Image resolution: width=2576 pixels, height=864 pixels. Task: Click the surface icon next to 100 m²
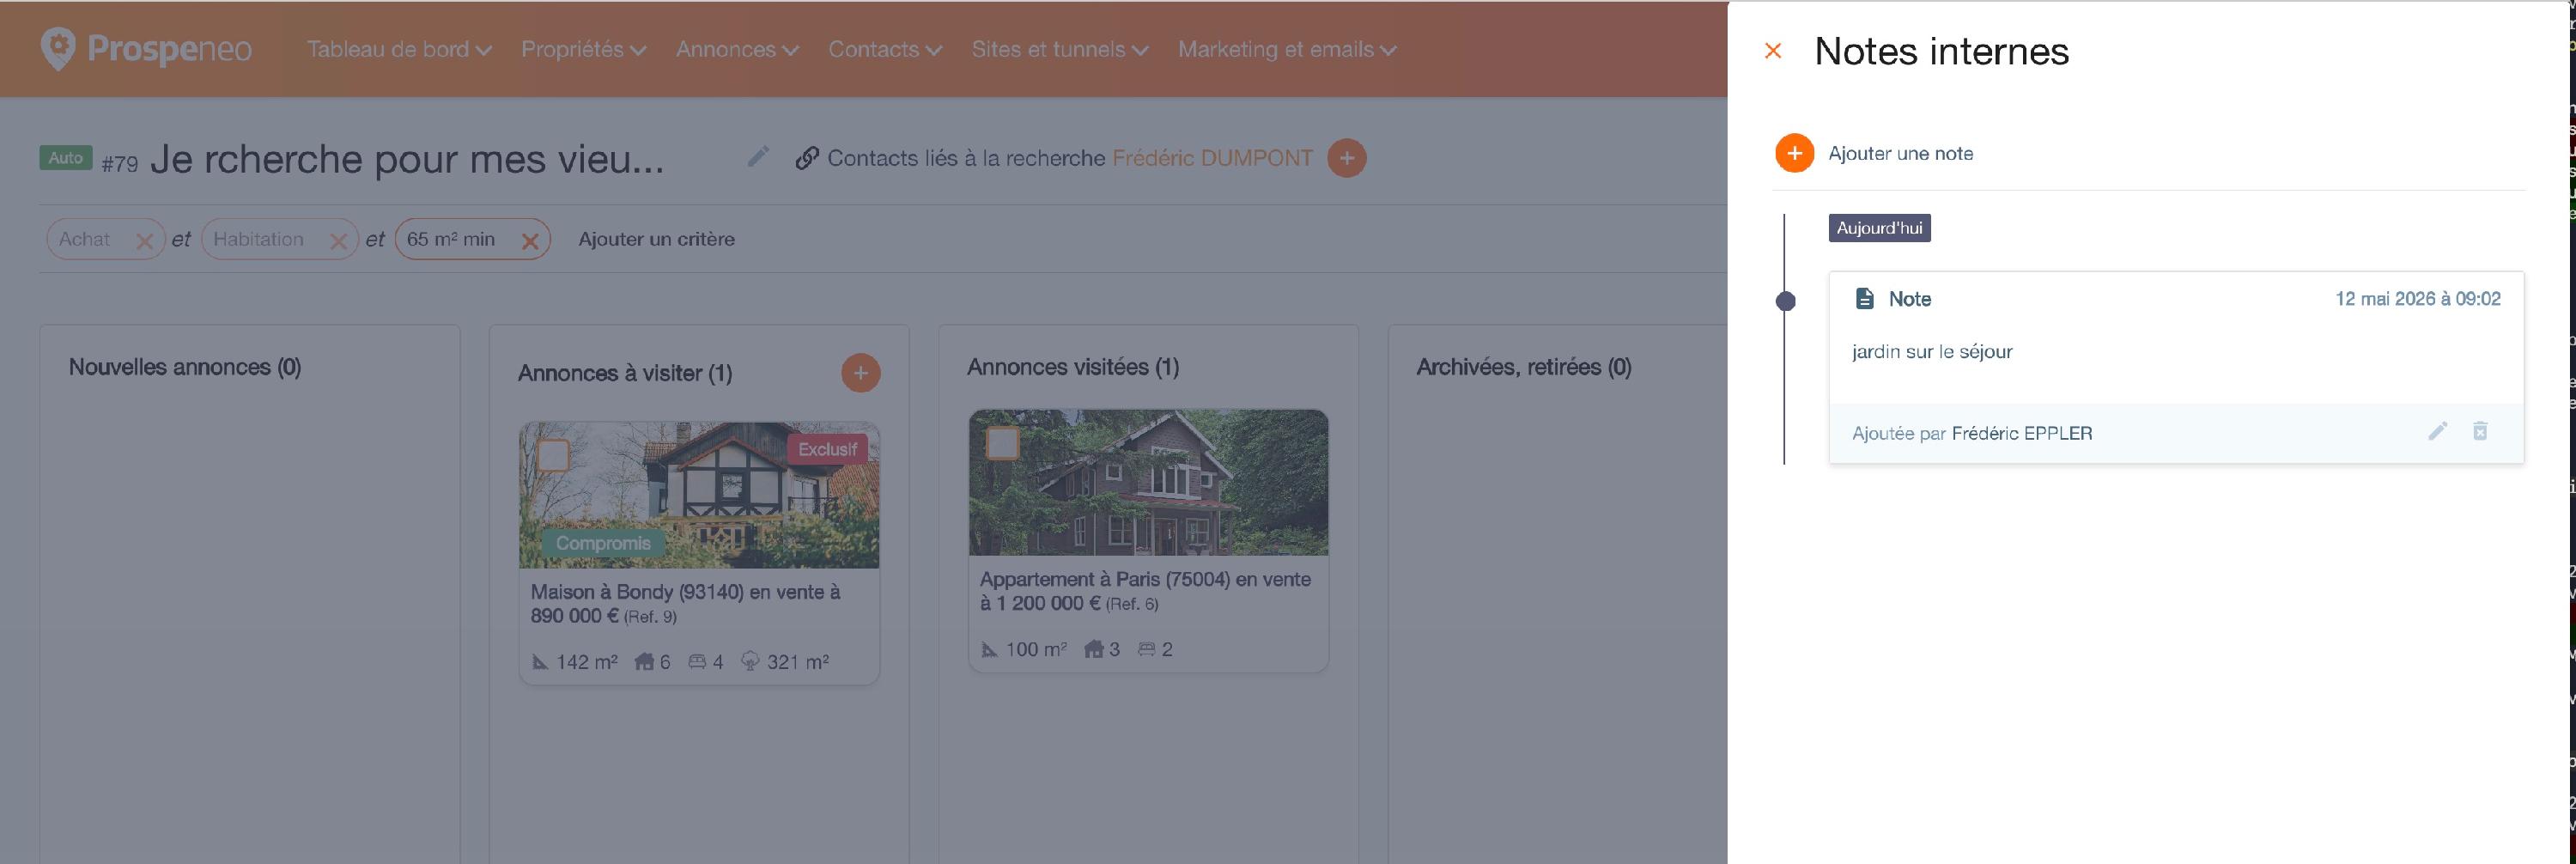click(x=989, y=649)
